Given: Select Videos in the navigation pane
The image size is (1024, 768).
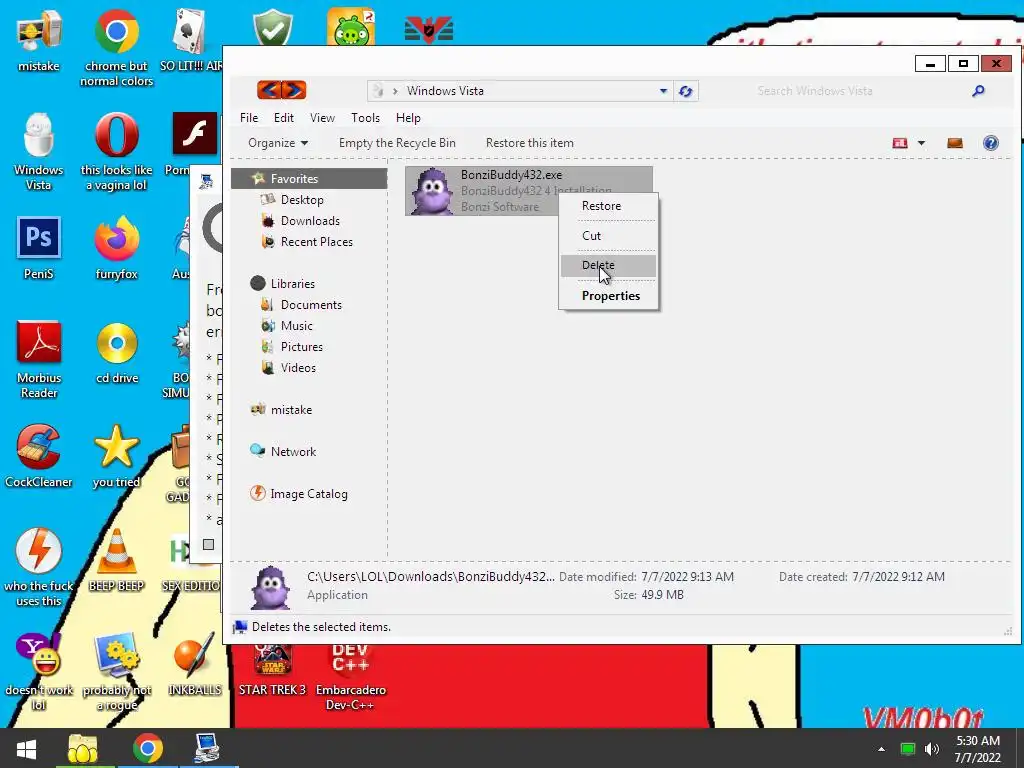Looking at the screenshot, I should pyautogui.click(x=298, y=368).
